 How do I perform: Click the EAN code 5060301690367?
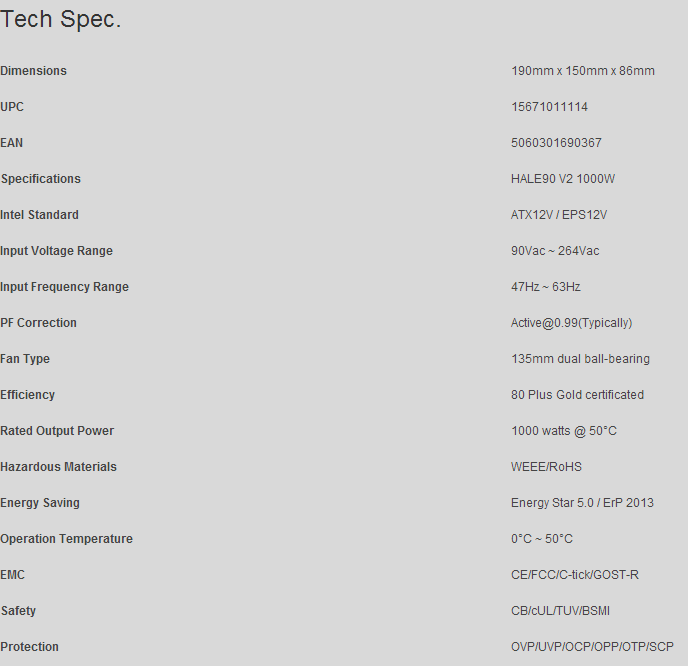click(556, 143)
